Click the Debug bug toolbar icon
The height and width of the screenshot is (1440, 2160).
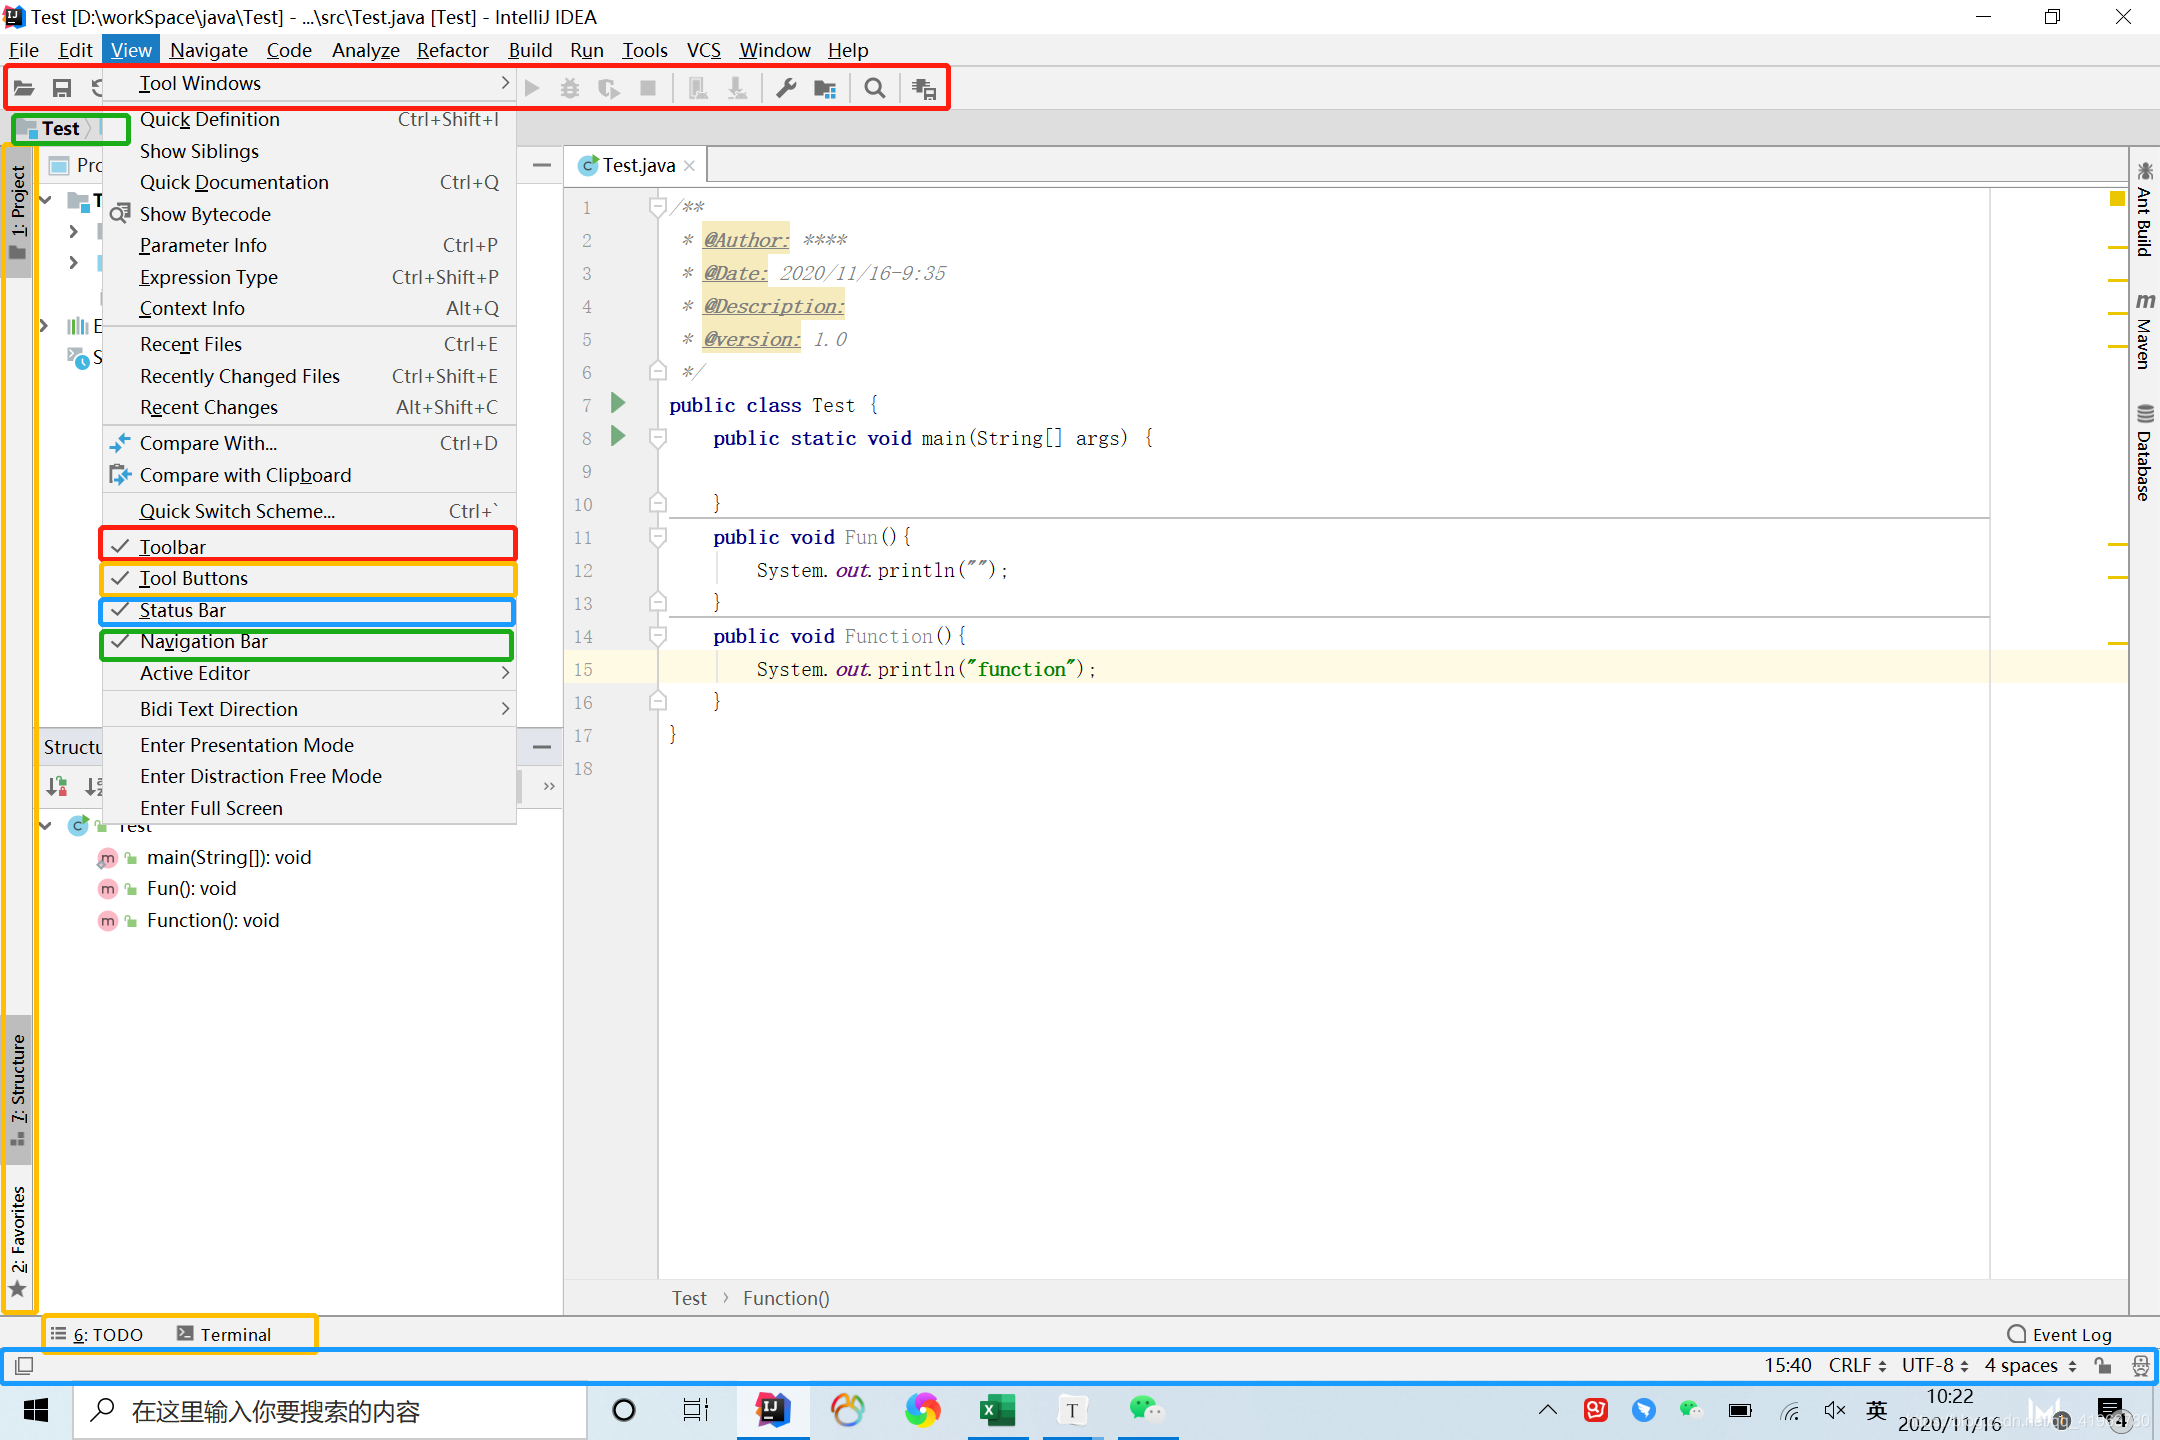(x=570, y=88)
